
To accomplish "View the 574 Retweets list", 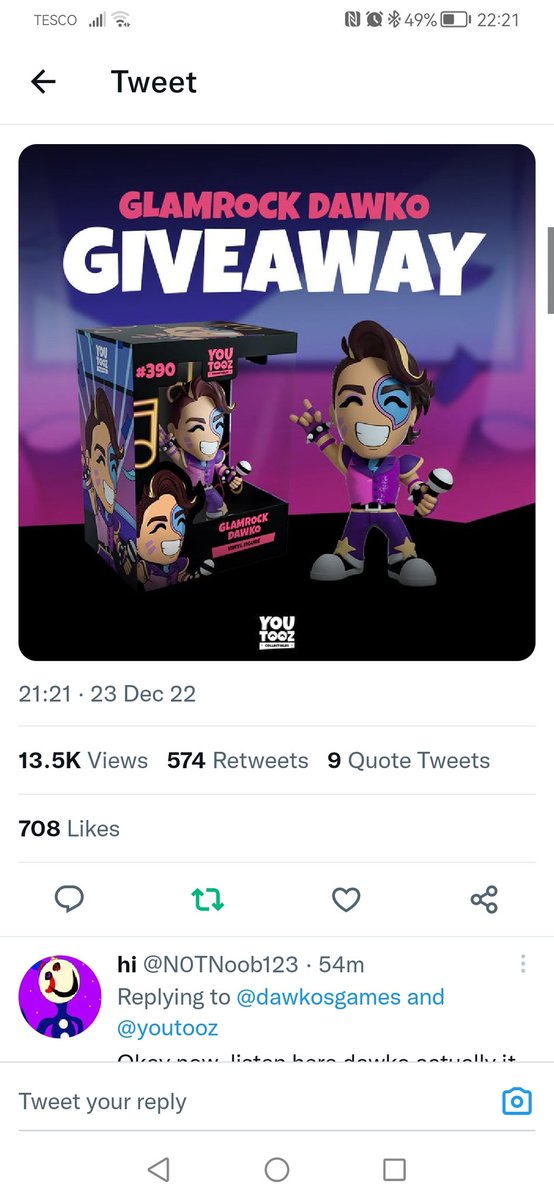I will coord(238,761).
